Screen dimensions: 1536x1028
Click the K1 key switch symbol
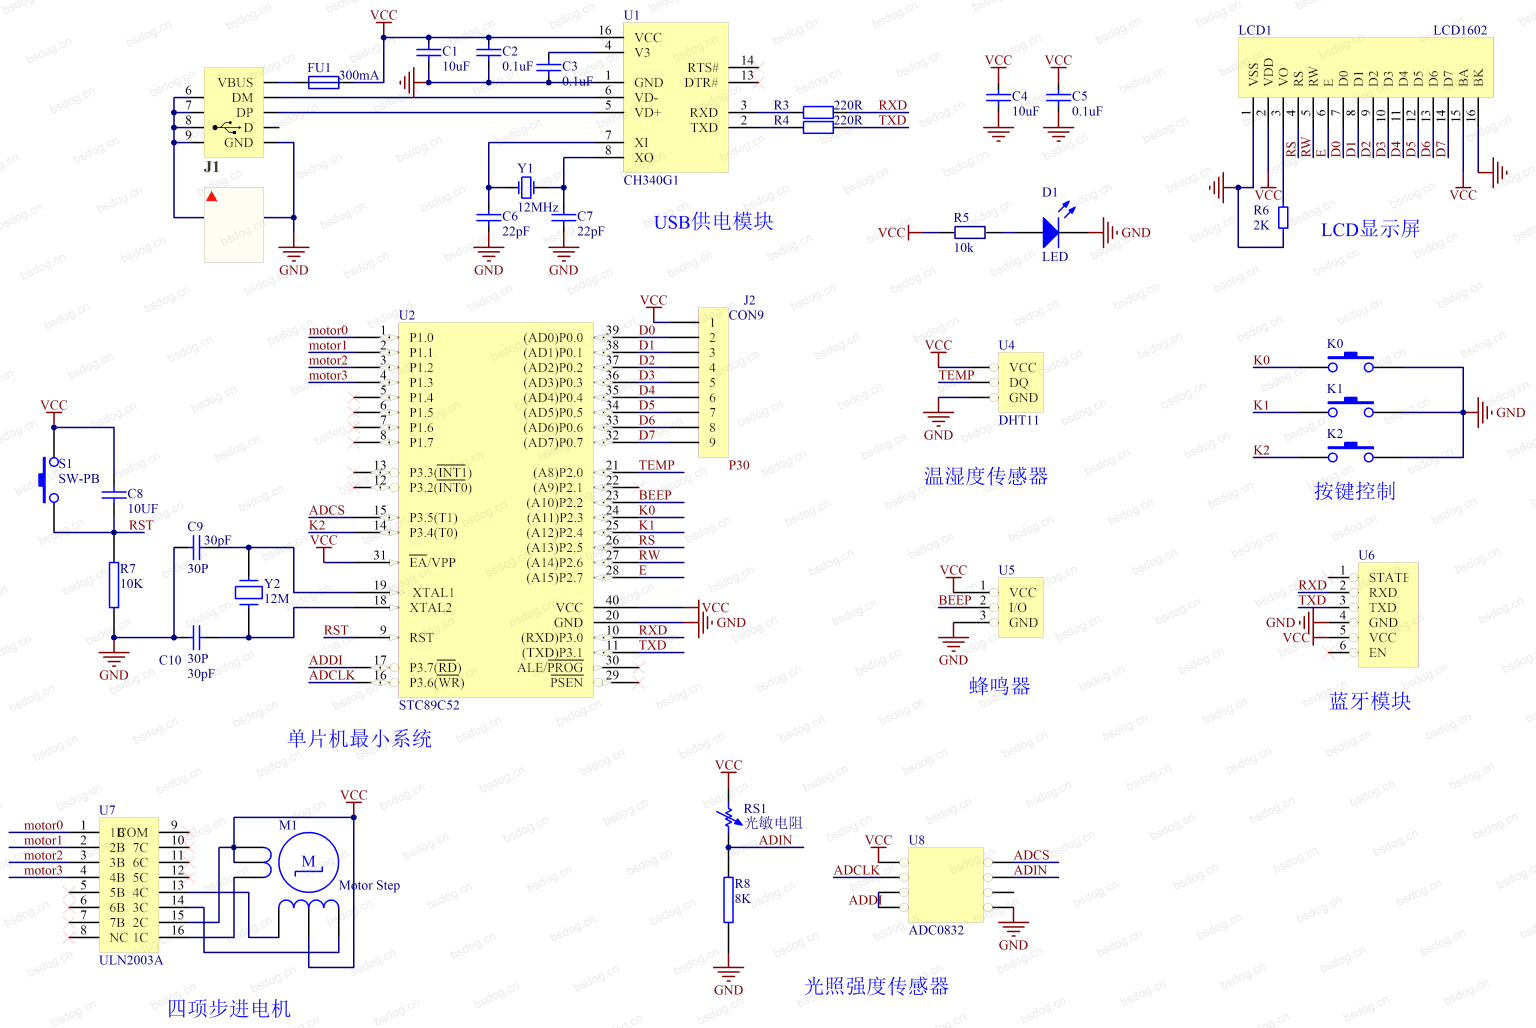tap(1351, 407)
